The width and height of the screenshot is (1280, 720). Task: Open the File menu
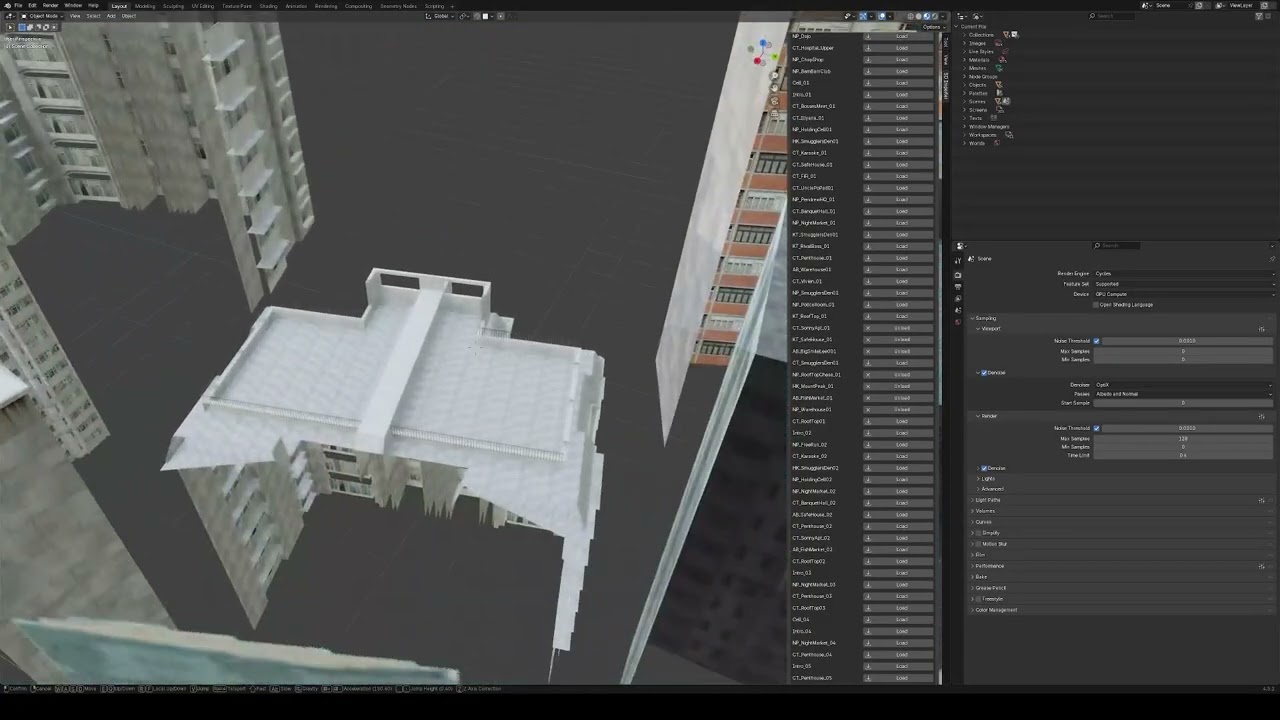click(18, 5)
